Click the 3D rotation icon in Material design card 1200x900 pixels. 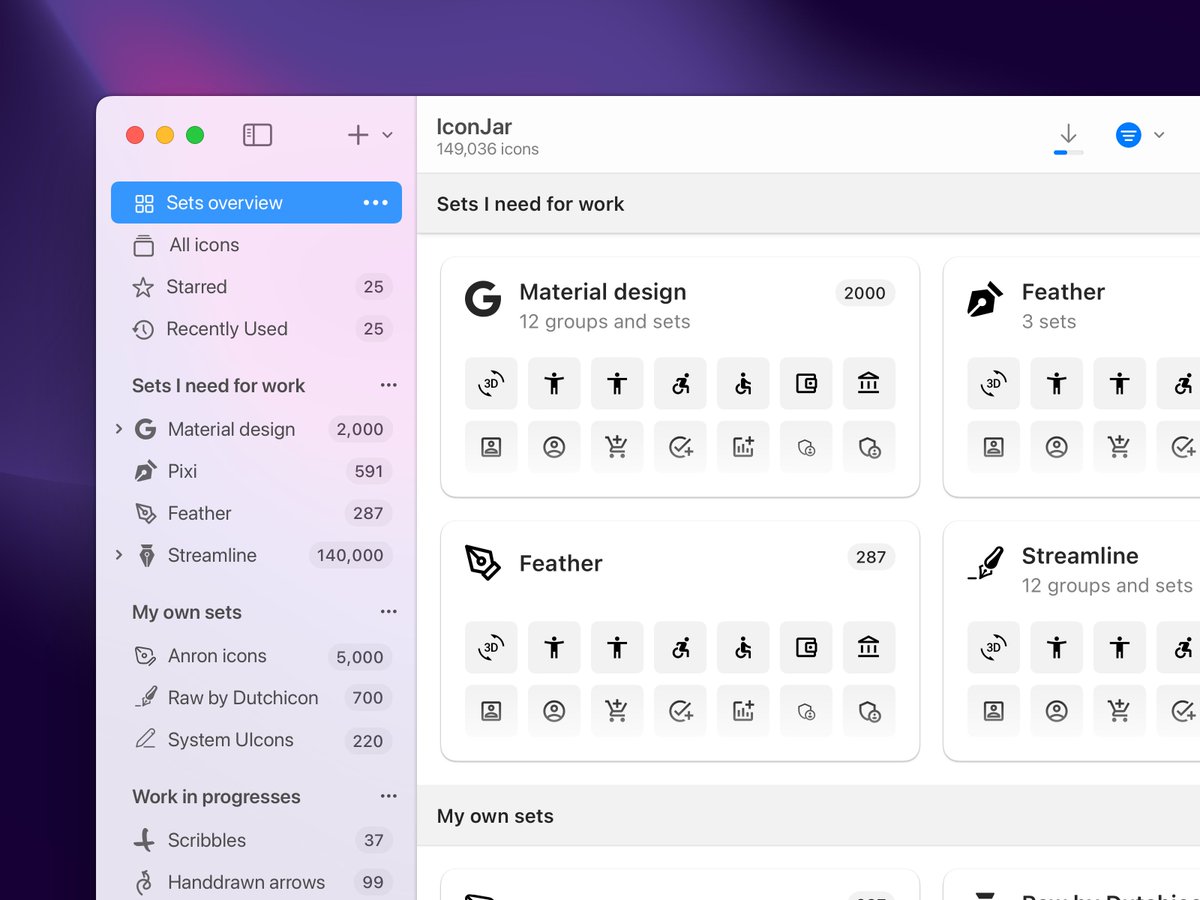pyautogui.click(x=491, y=383)
